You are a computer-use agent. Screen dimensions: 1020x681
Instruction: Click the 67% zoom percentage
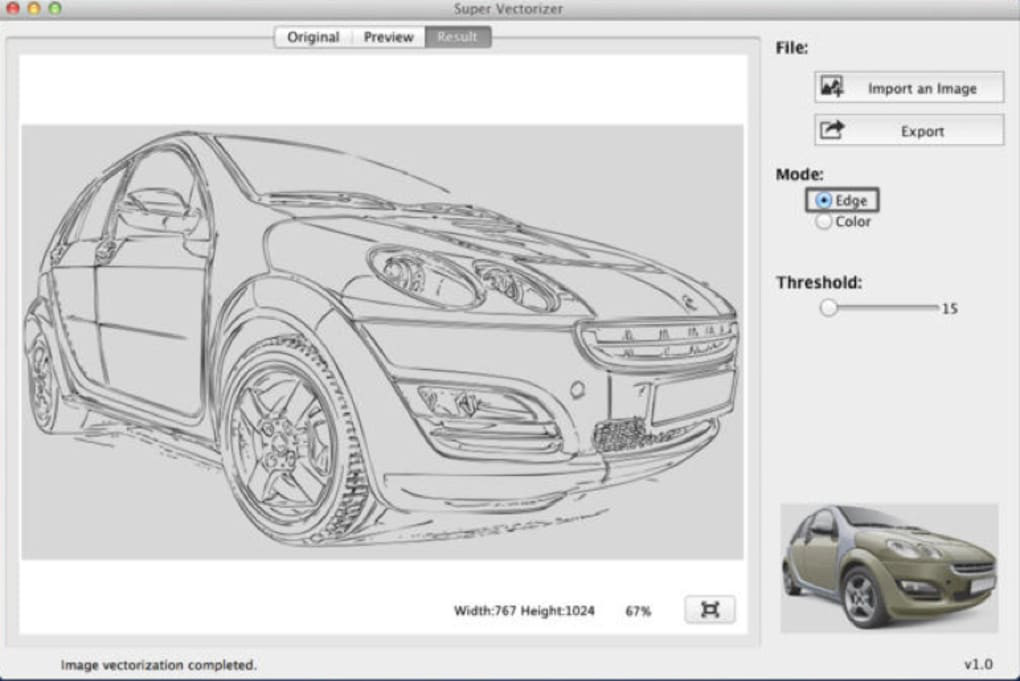point(638,610)
